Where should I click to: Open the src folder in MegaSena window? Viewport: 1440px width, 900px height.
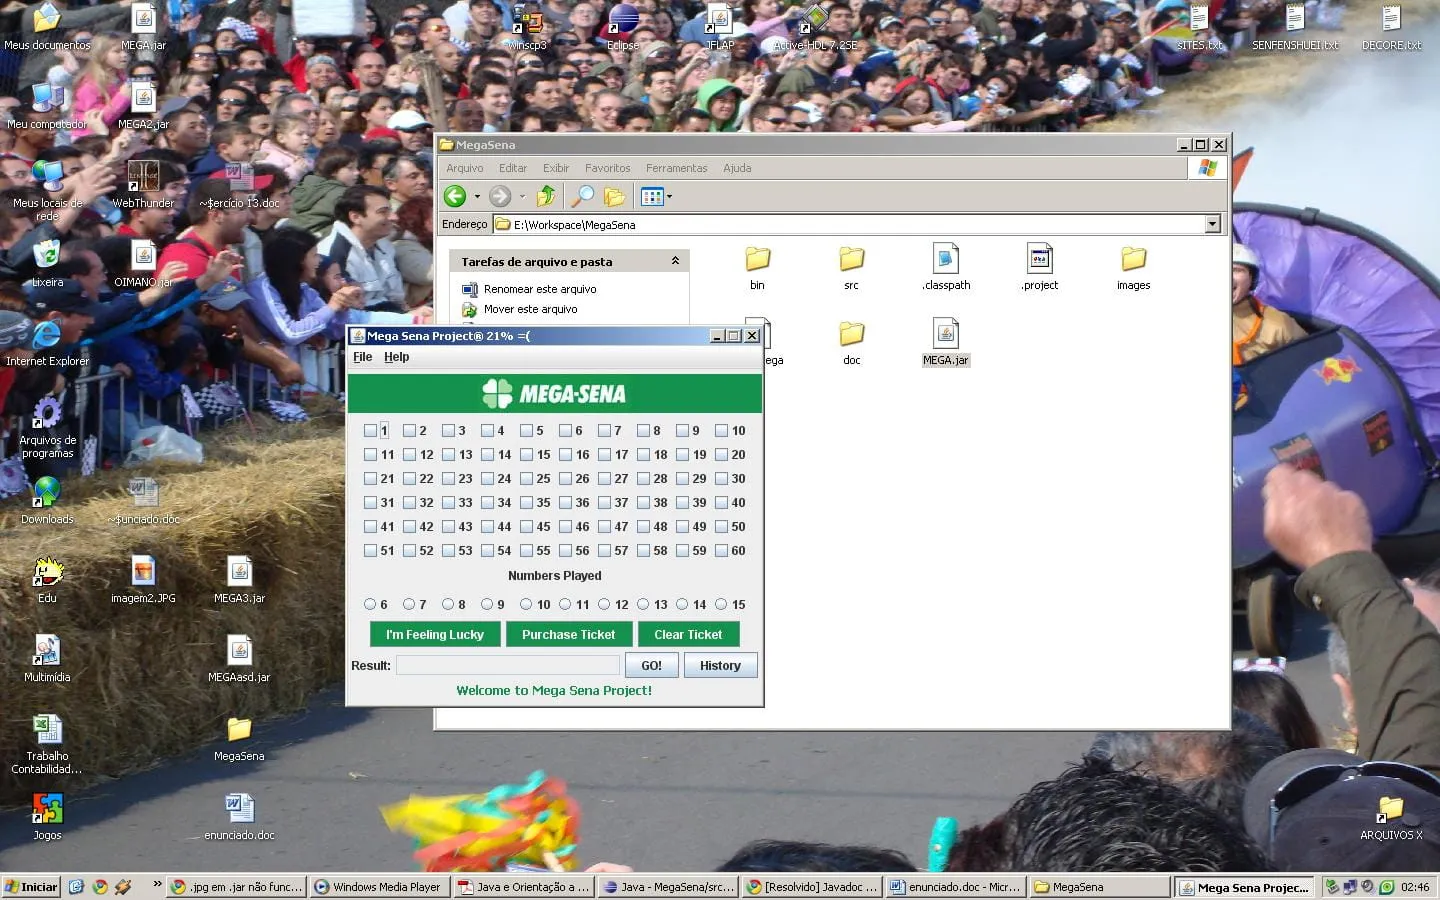pyautogui.click(x=851, y=267)
